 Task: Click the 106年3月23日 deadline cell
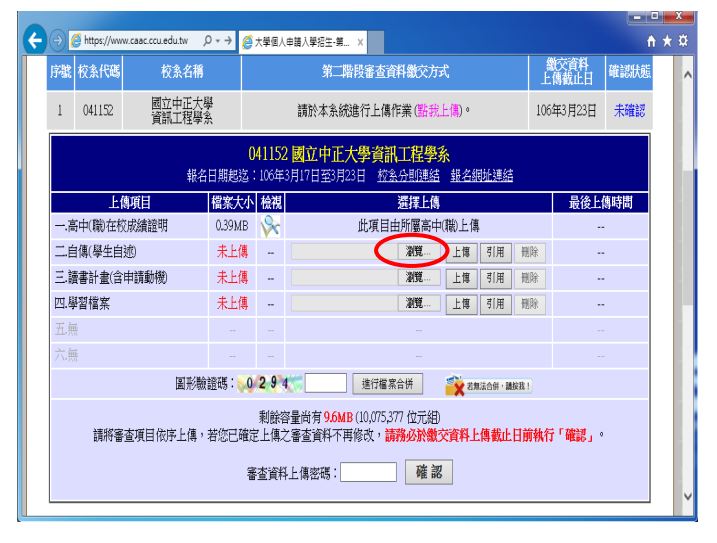tap(566, 111)
